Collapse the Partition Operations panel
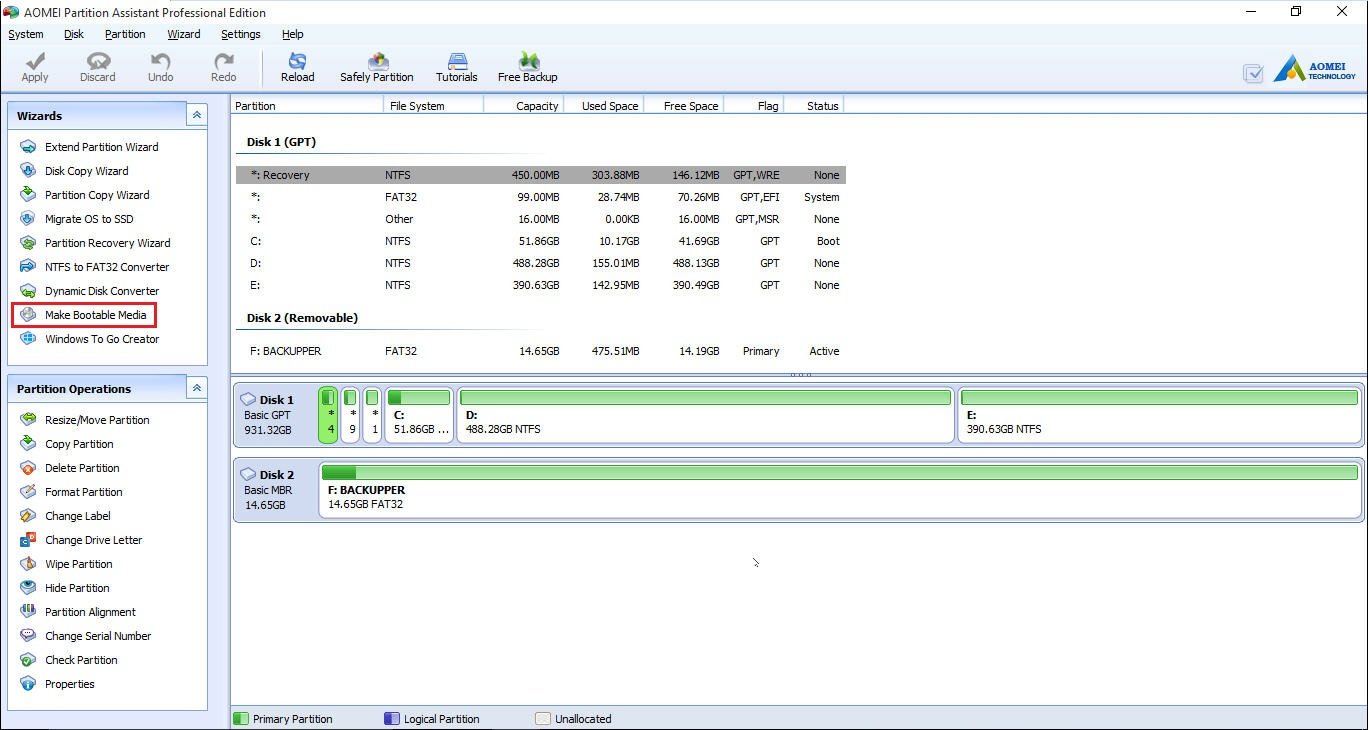This screenshot has height=730, width=1368. 197,389
